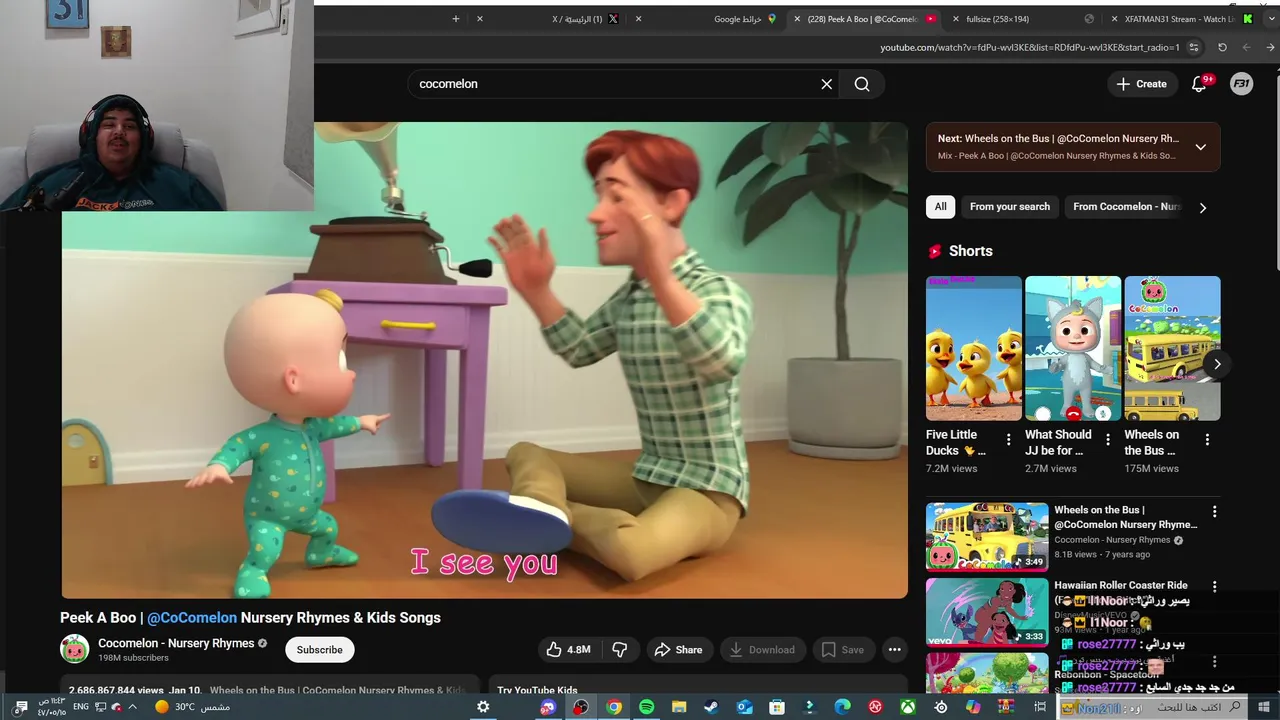Click the search magnifier button

[x=862, y=84]
